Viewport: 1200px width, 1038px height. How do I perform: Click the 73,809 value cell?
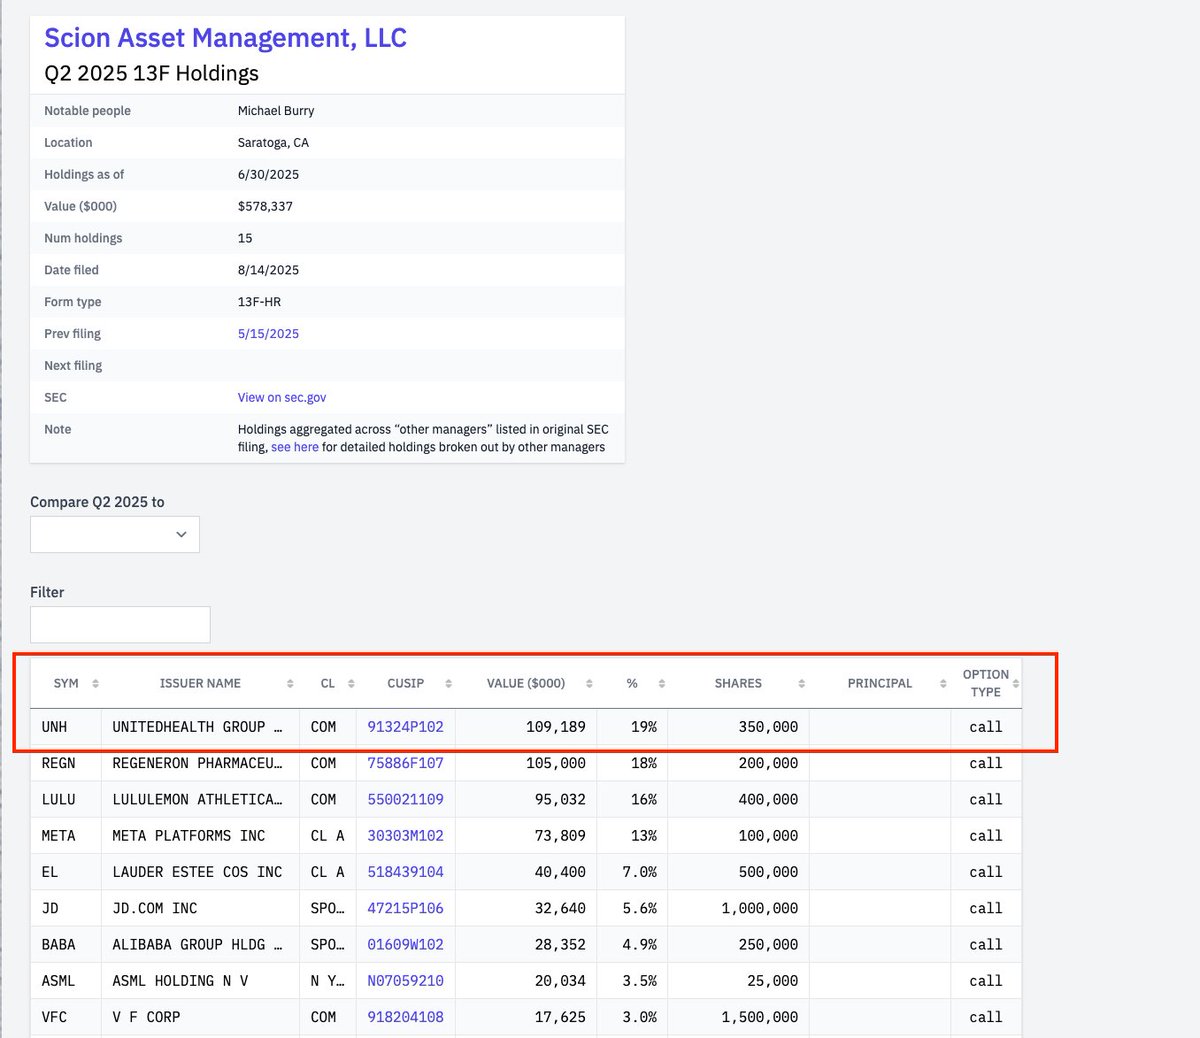(526, 835)
